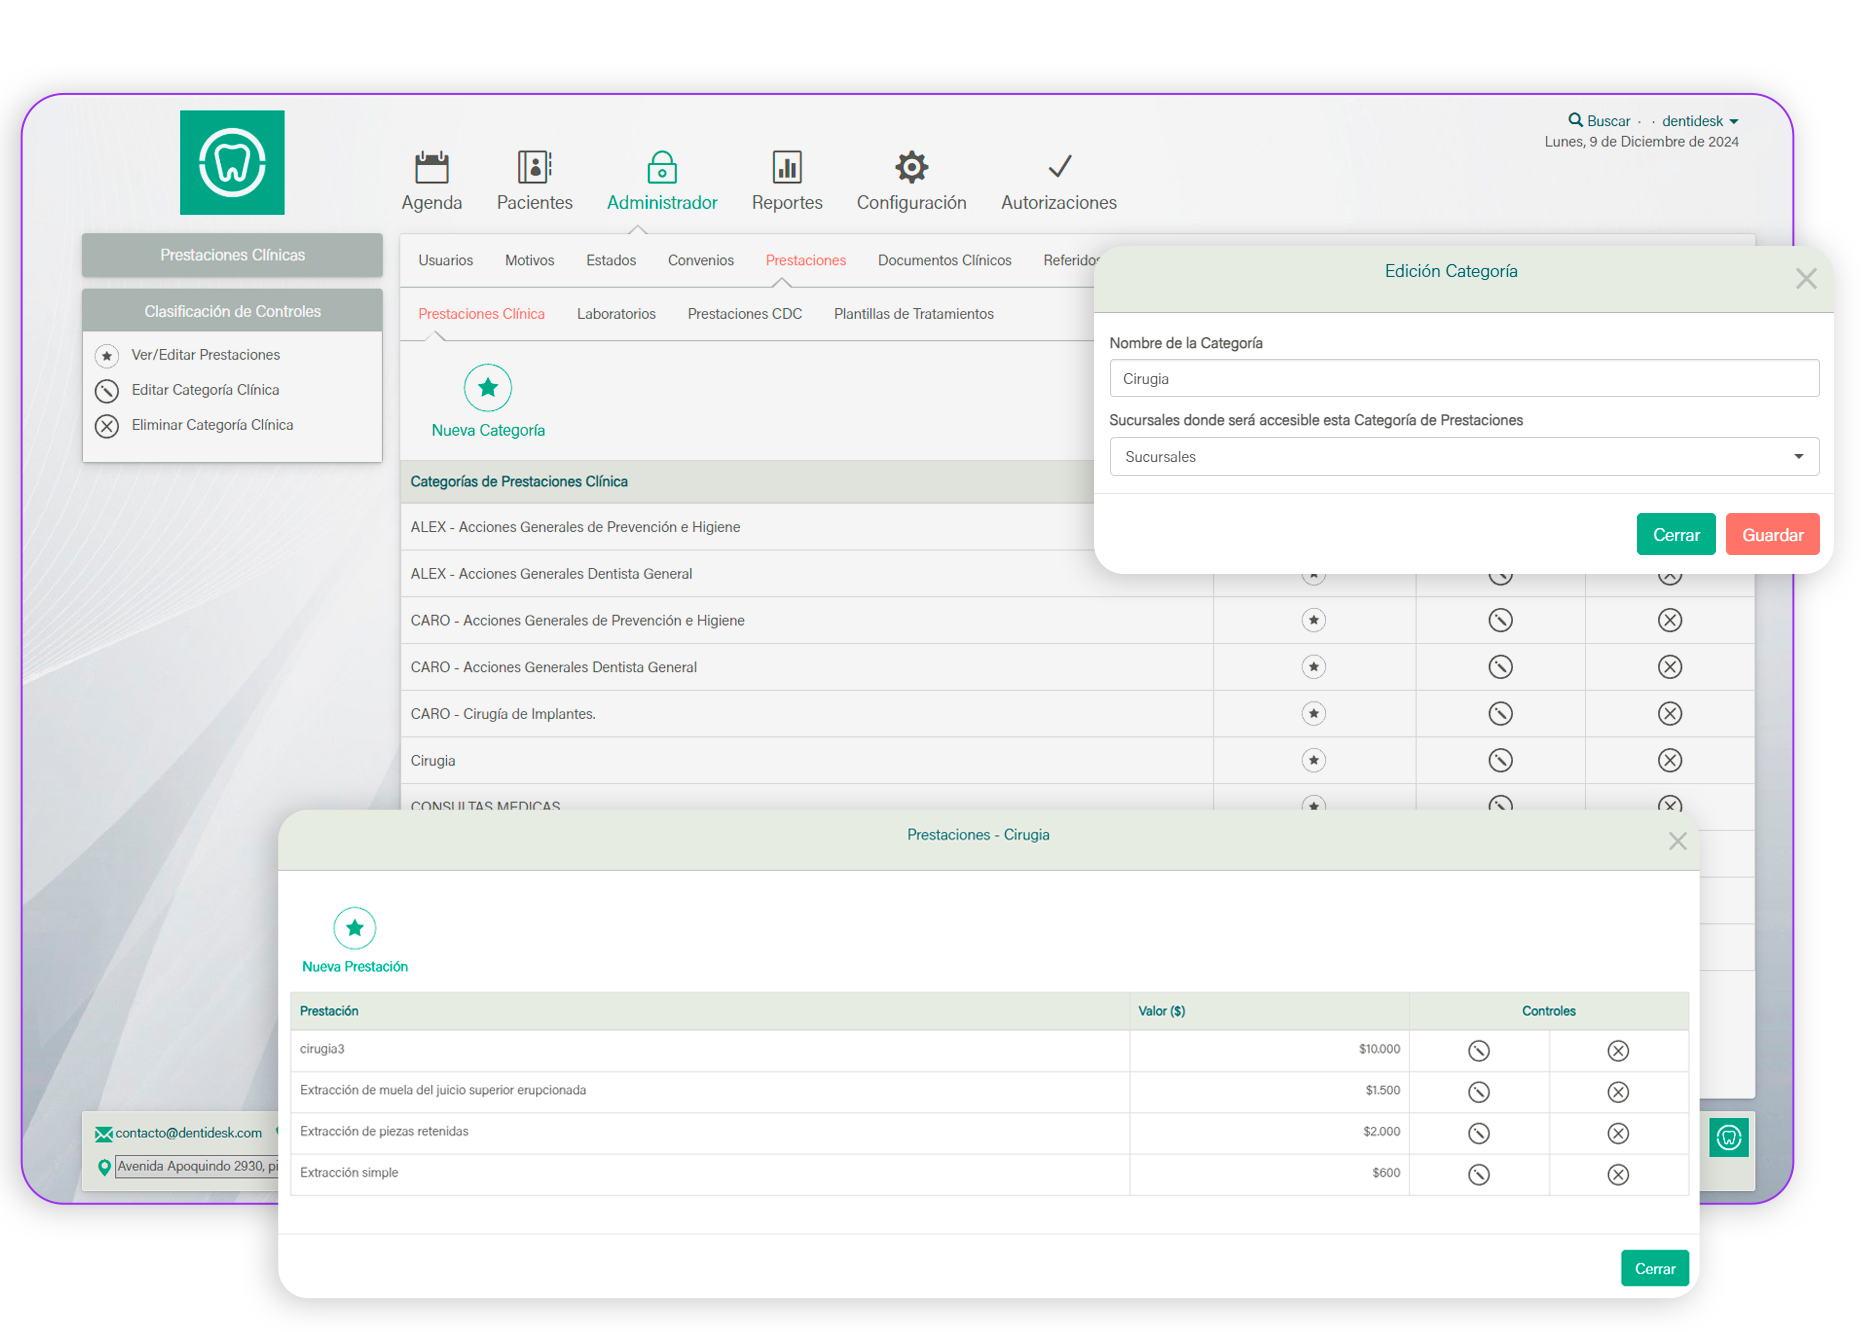Open the Agenda calendar icon

coord(432,168)
